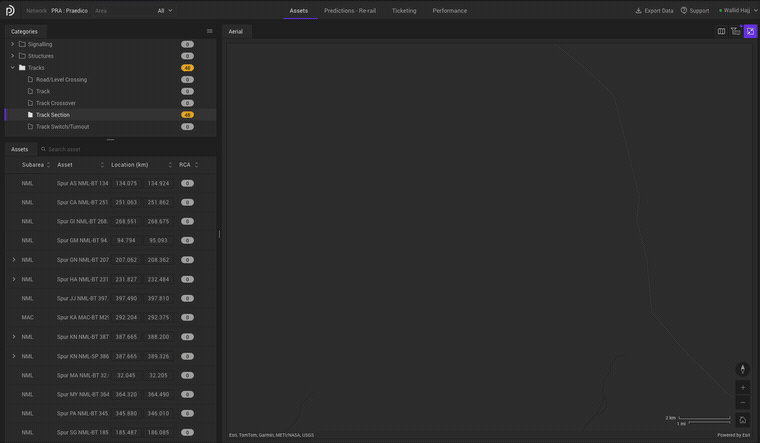This screenshot has width=760, height=443.
Task: Select asset Spur KA MAC-BT row
Action: (111, 317)
